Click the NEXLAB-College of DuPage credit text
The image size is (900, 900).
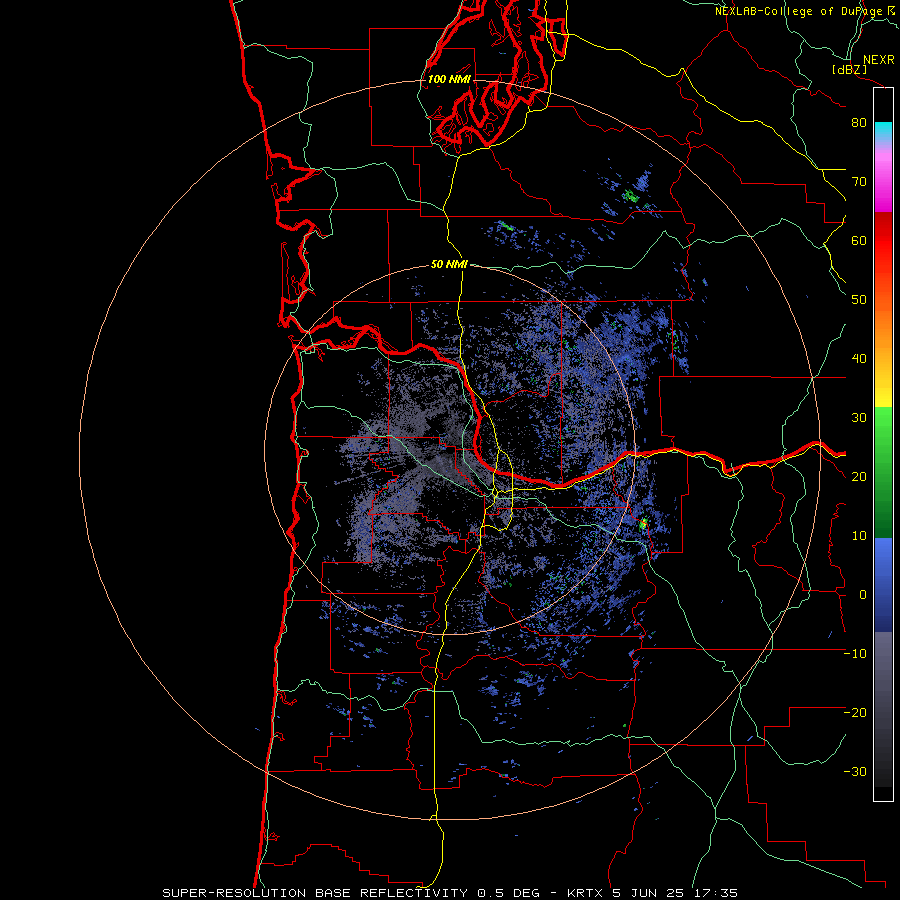(x=799, y=11)
